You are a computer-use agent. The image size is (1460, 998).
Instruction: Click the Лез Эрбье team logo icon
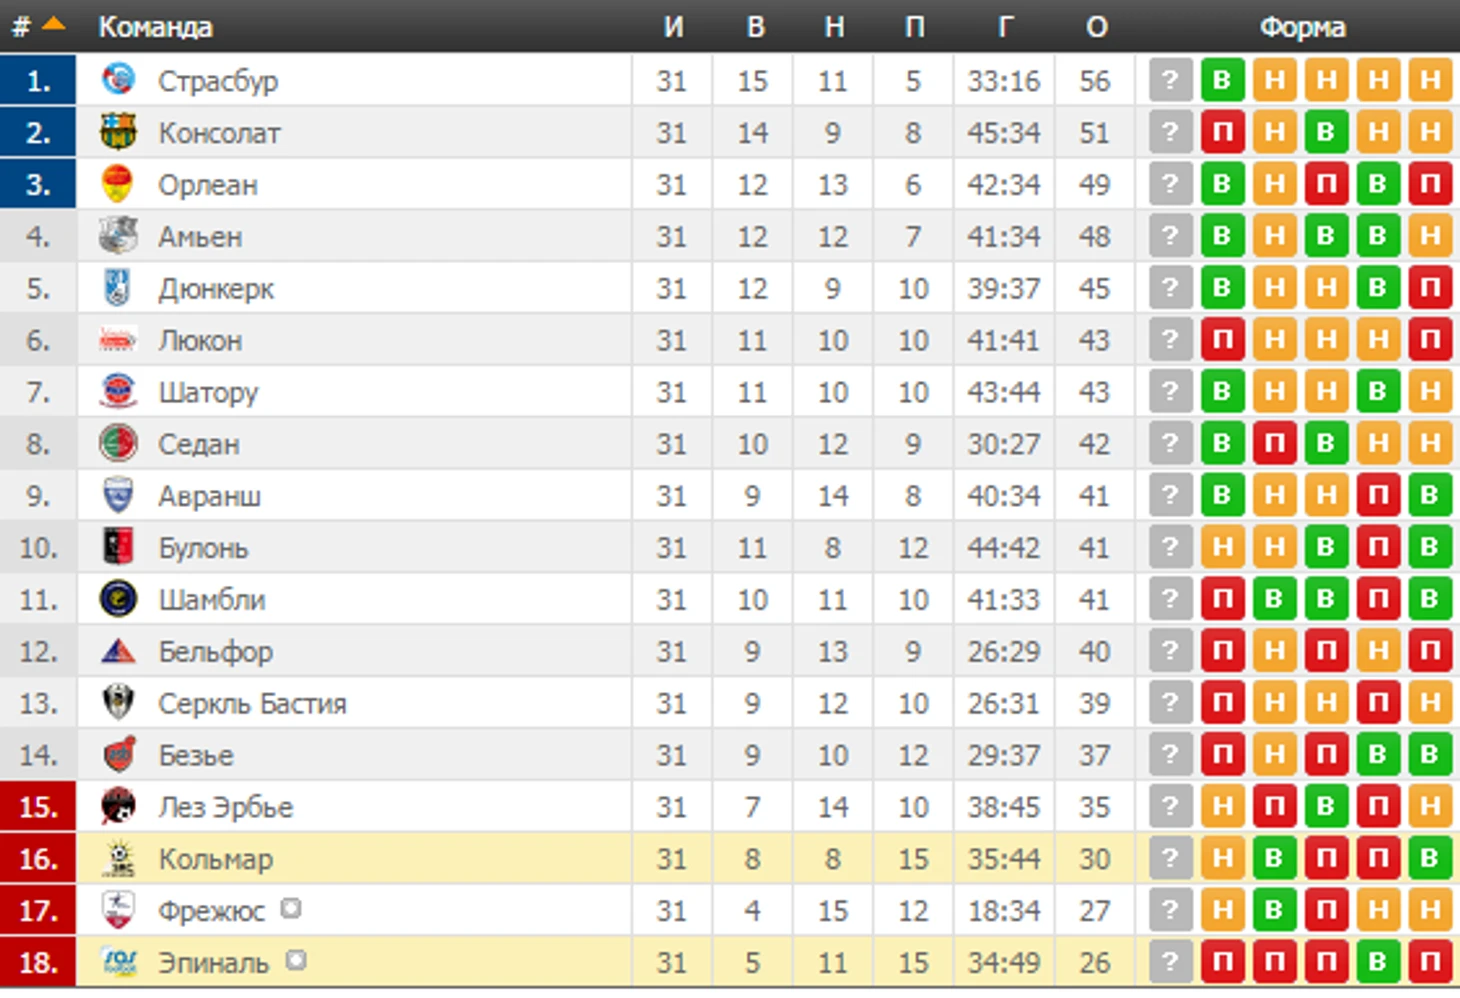tap(118, 807)
